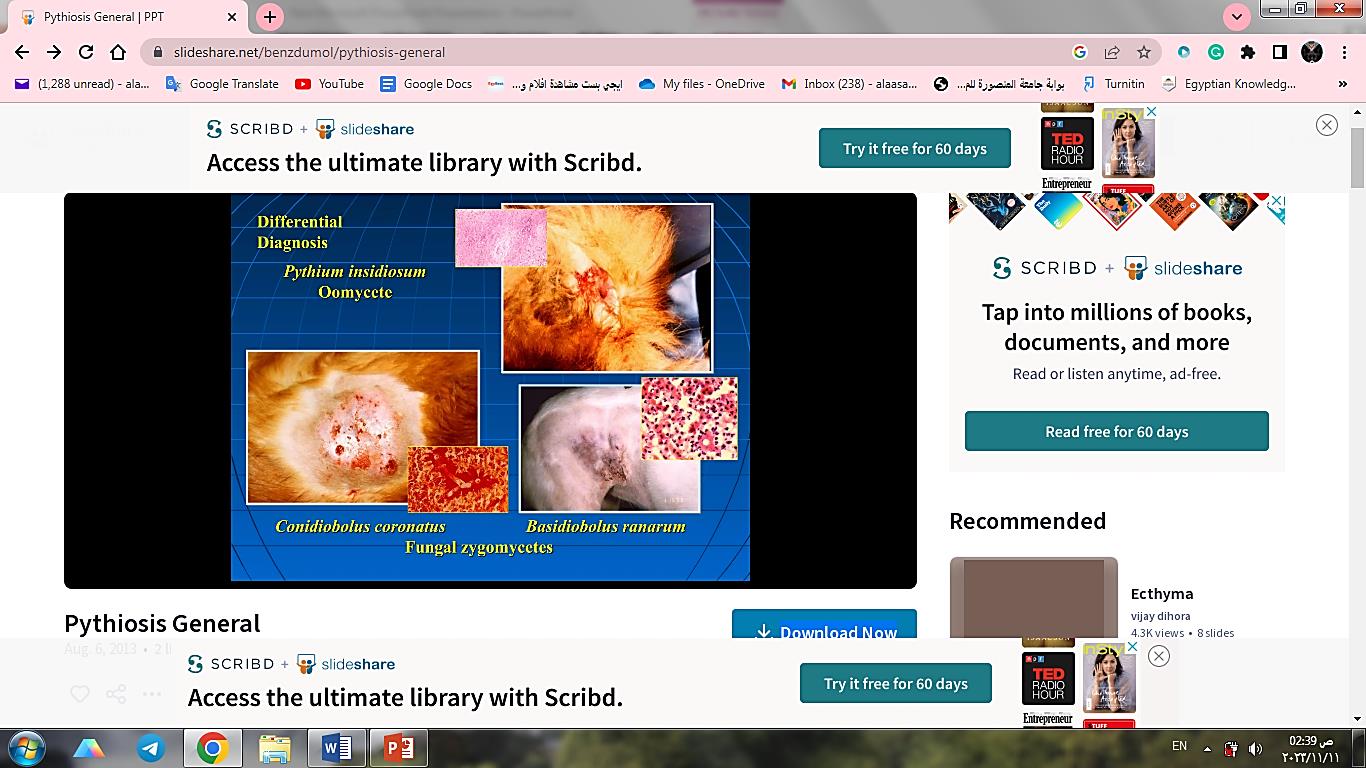Close the bottom Scribd banner
Image resolution: width=1366 pixels, height=768 pixels.
[1158, 656]
